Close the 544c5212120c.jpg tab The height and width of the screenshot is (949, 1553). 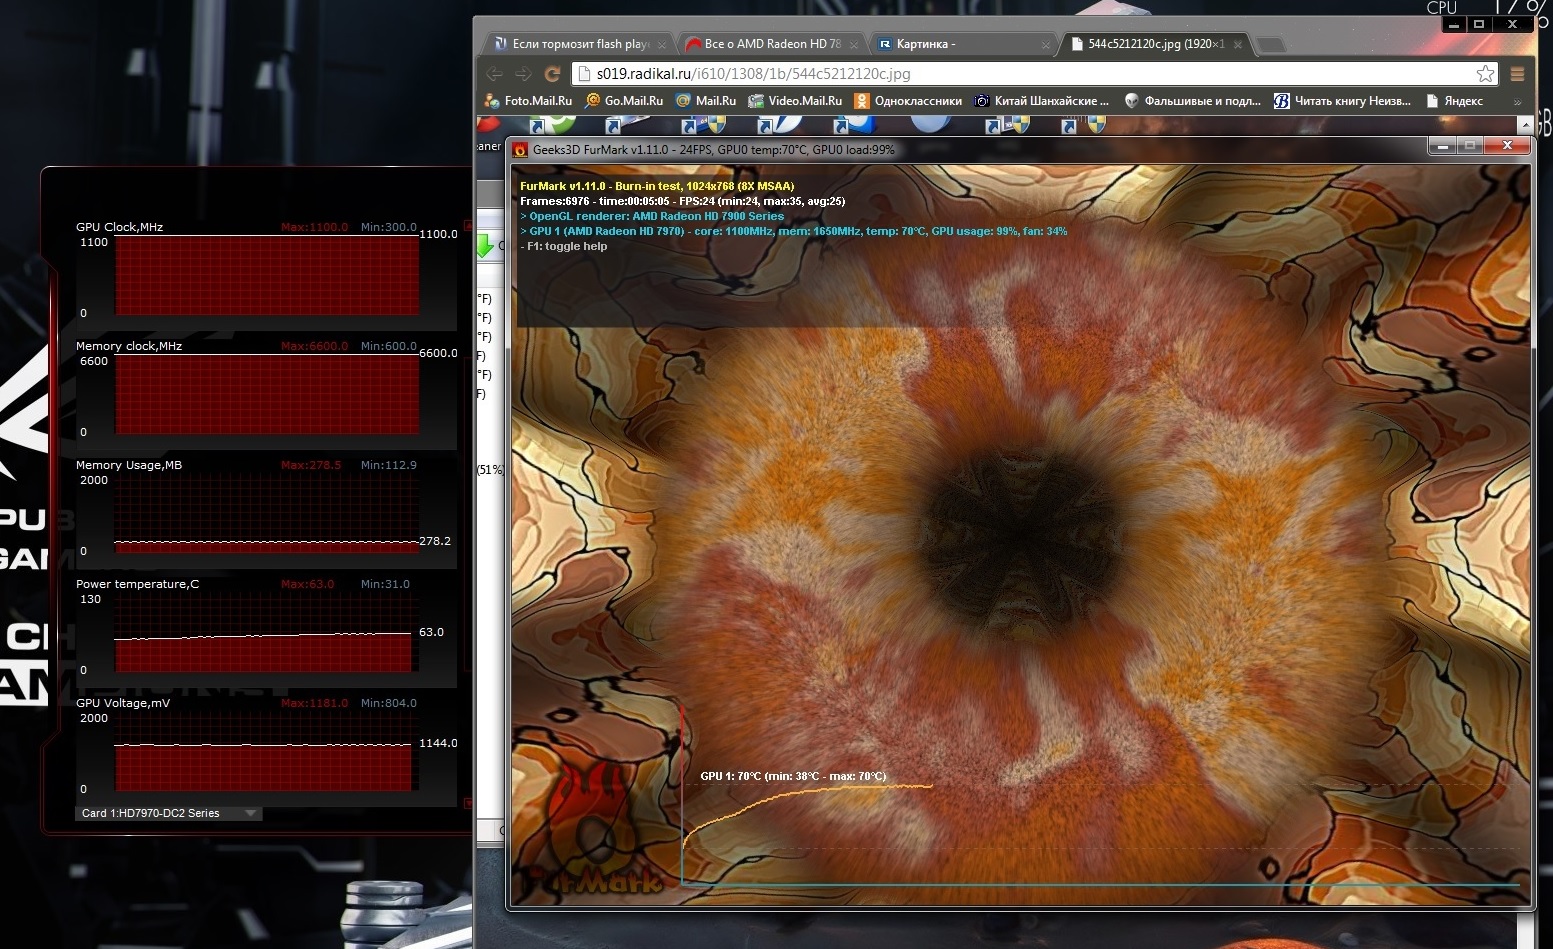[x=1238, y=45]
